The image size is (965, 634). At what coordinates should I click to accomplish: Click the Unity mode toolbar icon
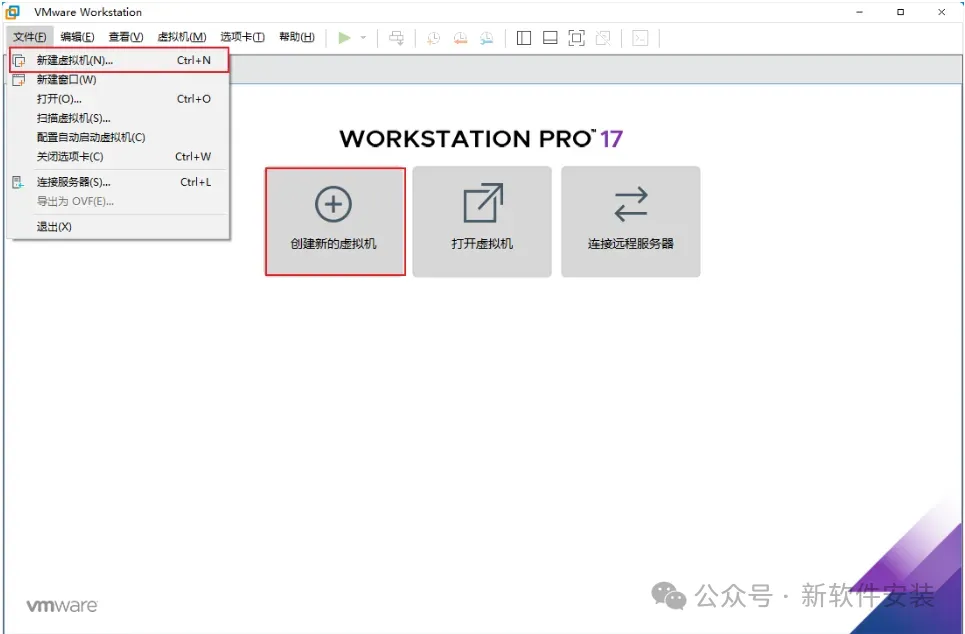coord(603,38)
